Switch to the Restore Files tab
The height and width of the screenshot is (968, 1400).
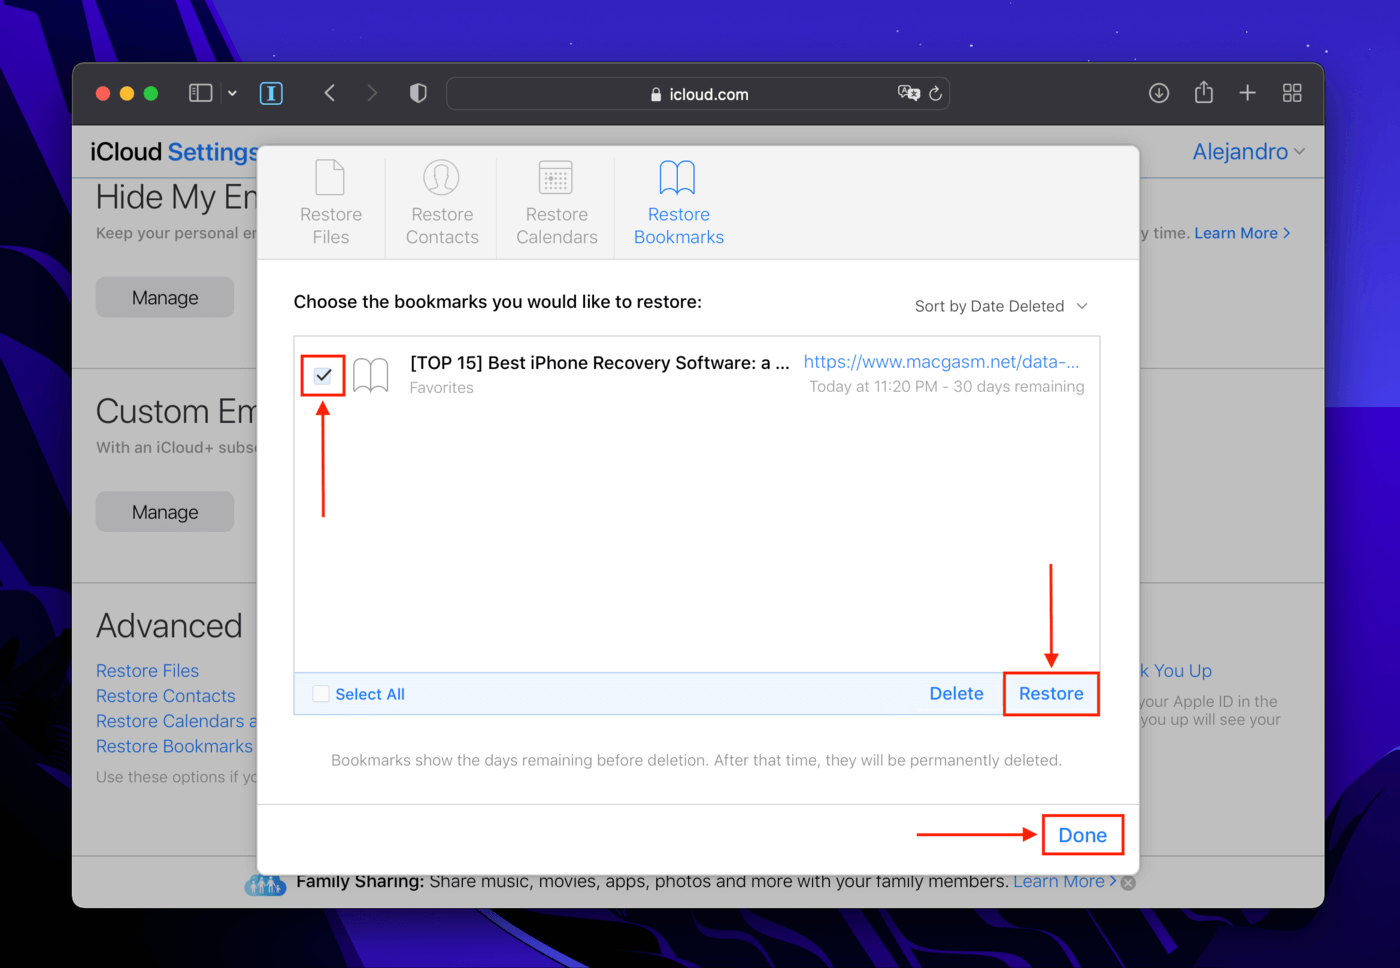tap(331, 203)
